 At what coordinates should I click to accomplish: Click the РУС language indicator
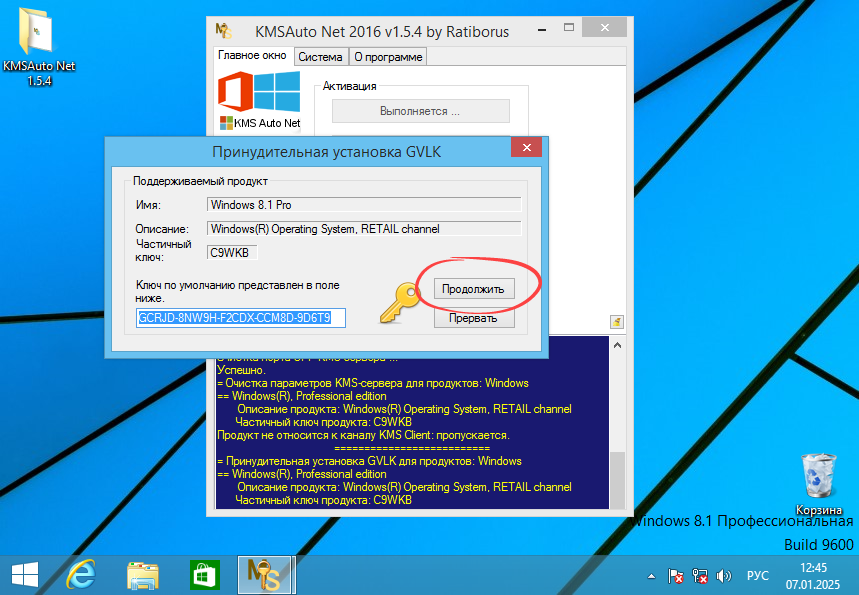[x=757, y=575]
